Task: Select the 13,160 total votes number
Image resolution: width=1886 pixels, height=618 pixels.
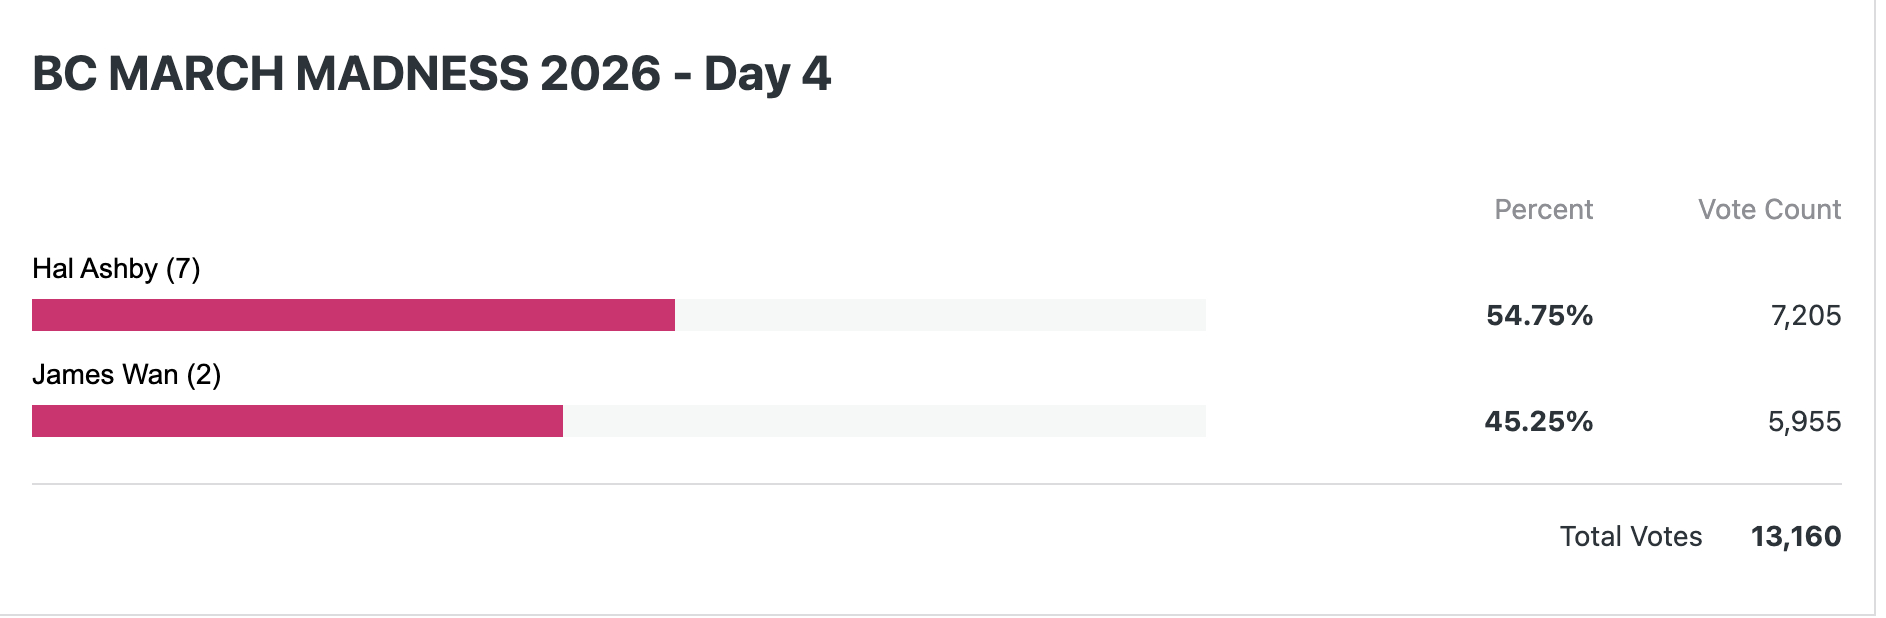Action: [1795, 537]
